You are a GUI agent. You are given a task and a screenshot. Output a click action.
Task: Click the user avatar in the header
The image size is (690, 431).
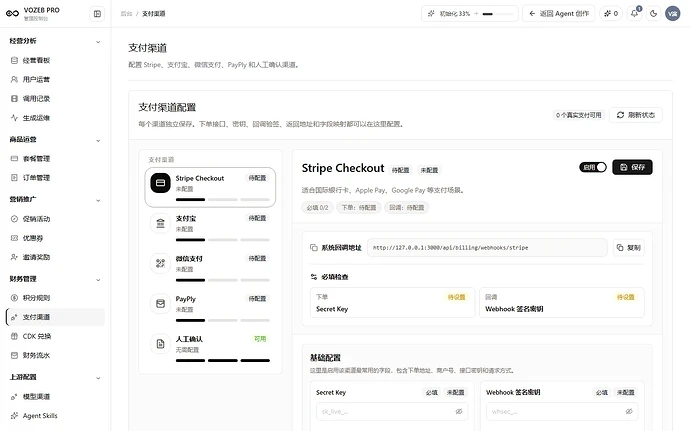tap(672, 14)
